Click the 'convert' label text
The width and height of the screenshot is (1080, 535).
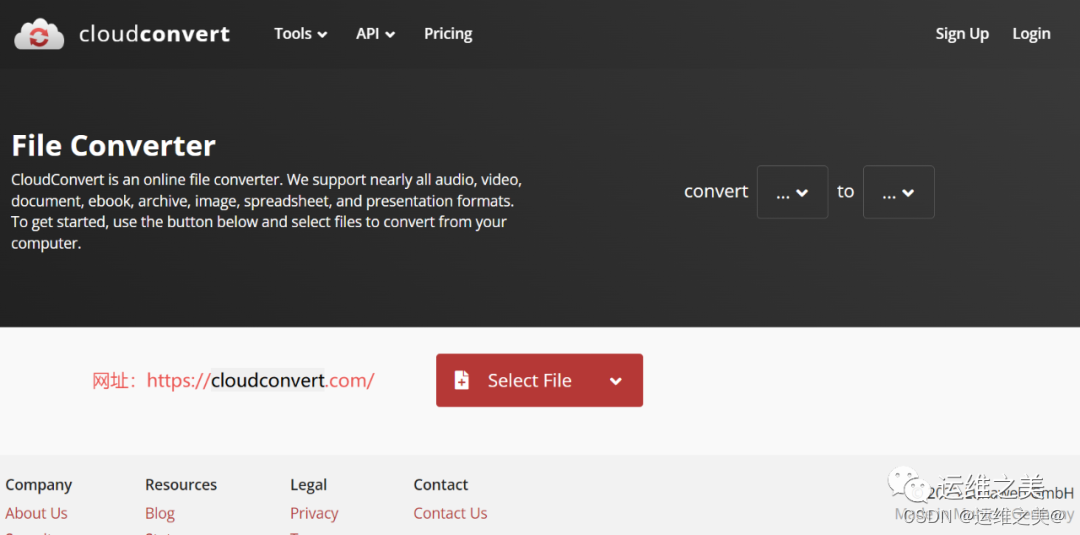pos(716,191)
